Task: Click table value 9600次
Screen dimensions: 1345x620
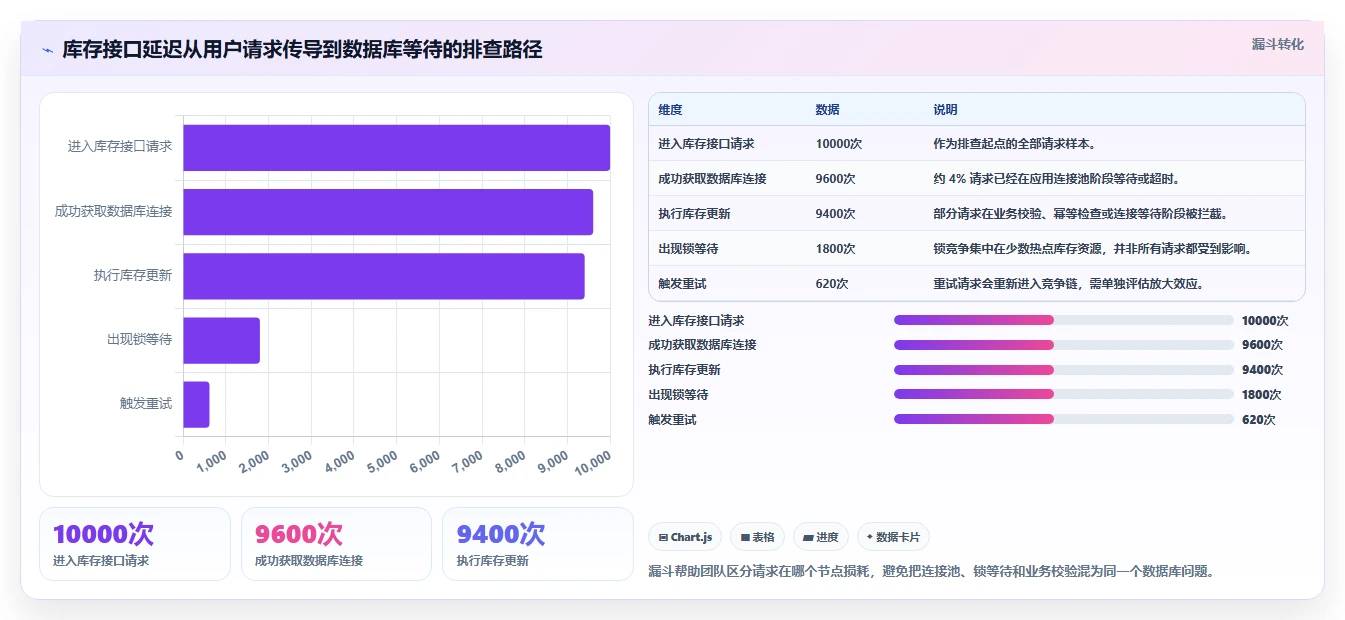Action: [x=836, y=178]
